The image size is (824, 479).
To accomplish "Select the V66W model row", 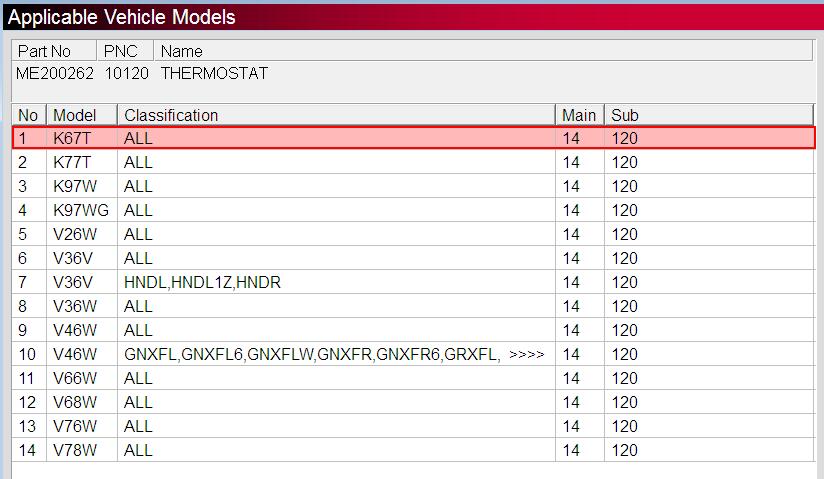I will coord(414,378).
